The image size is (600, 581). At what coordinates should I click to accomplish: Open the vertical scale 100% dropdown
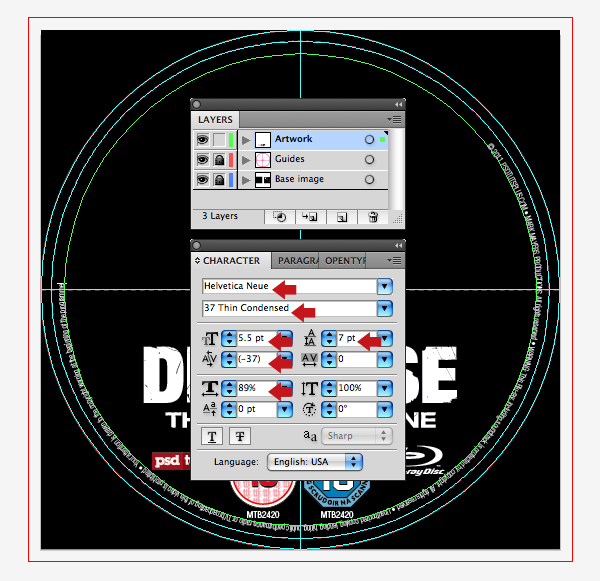(385, 388)
